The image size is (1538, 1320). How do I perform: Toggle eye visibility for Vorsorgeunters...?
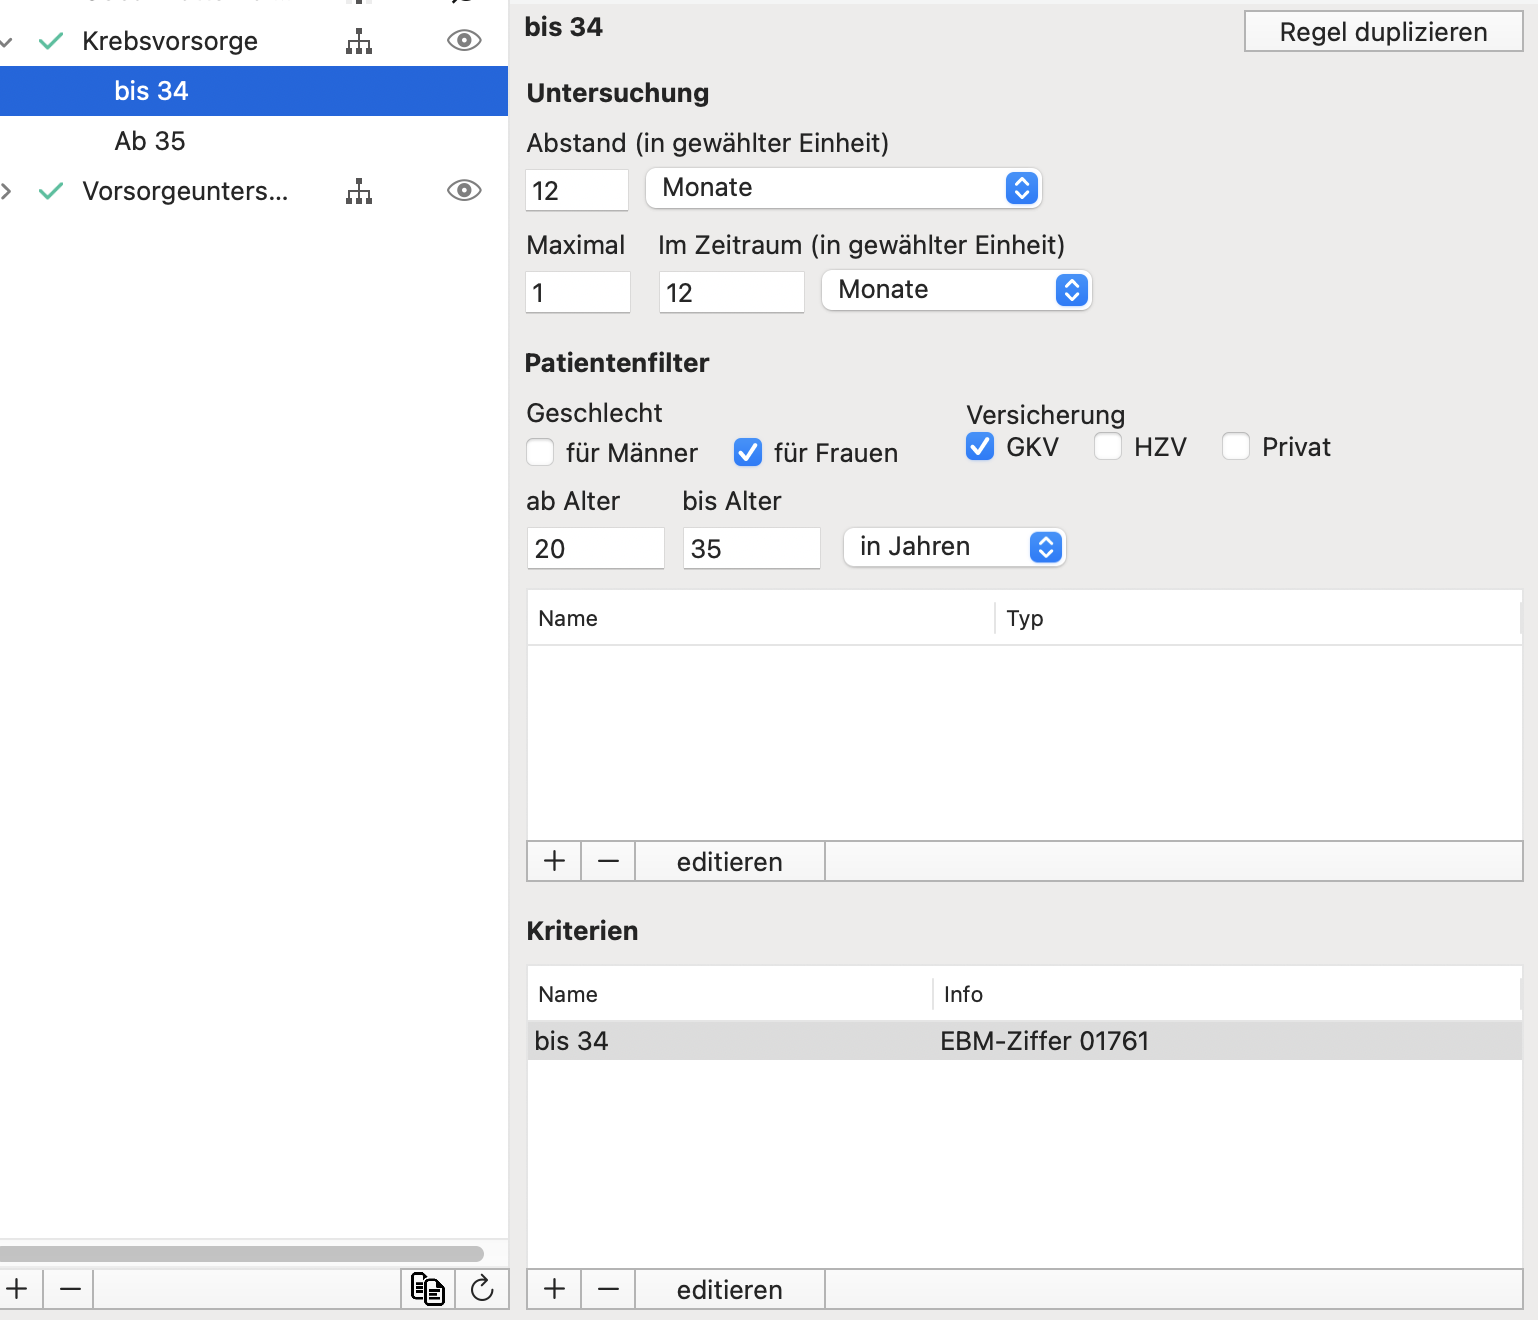pyautogui.click(x=464, y=190)
